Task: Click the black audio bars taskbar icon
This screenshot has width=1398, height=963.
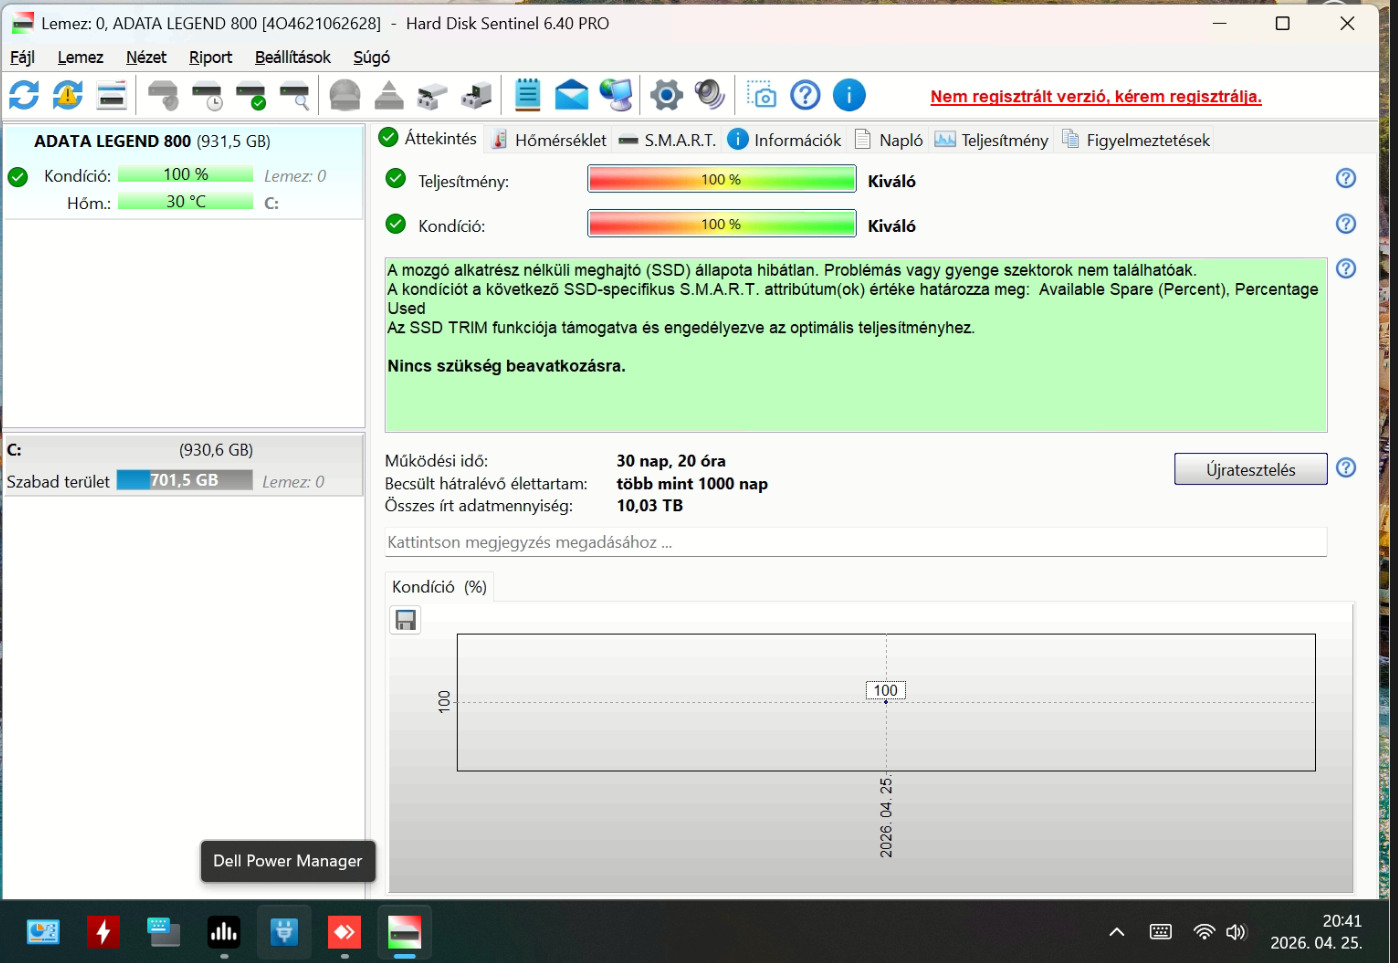Action: click(223, 932)
